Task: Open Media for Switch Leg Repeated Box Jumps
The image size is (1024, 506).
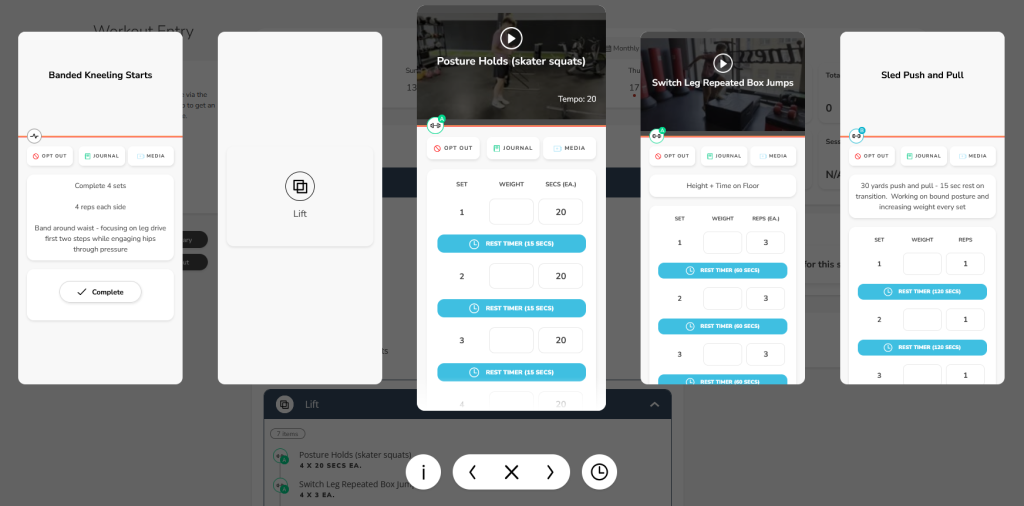Action: (773, 156)
